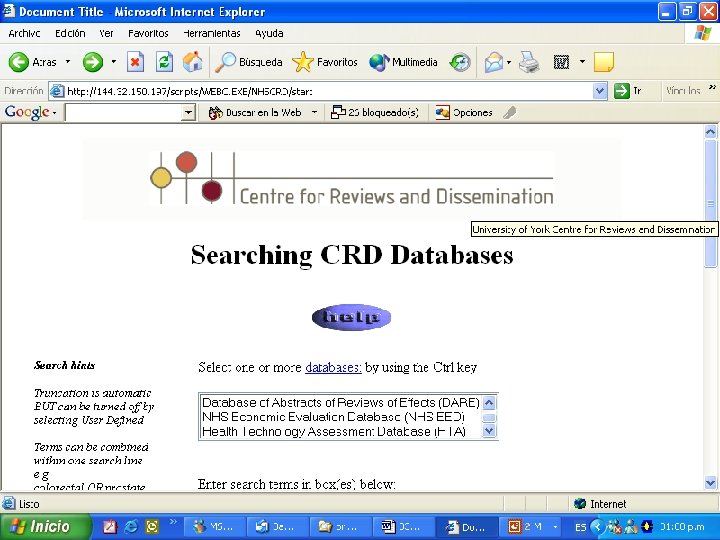Screen dimensions: 720x540
Task: Open Google toolbar Opciones
Action: [x=464, y=112]
